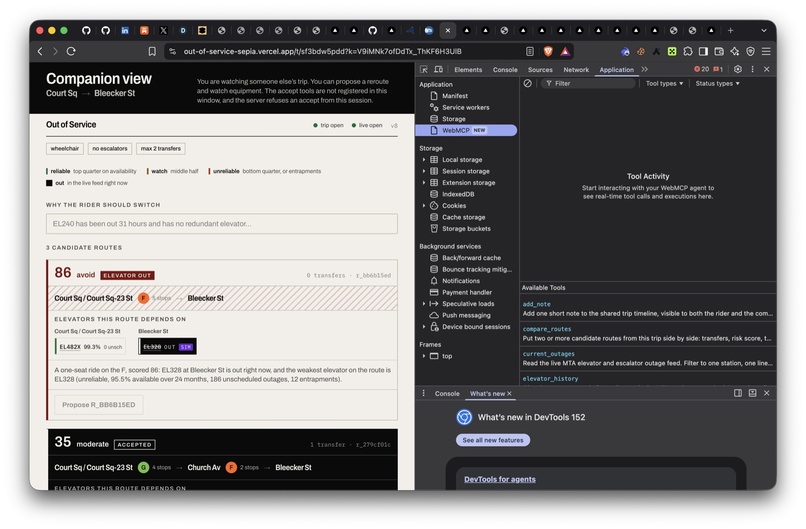Expand the Session storage tree node
The image size is (806, 529).
(x=424, y=171)
